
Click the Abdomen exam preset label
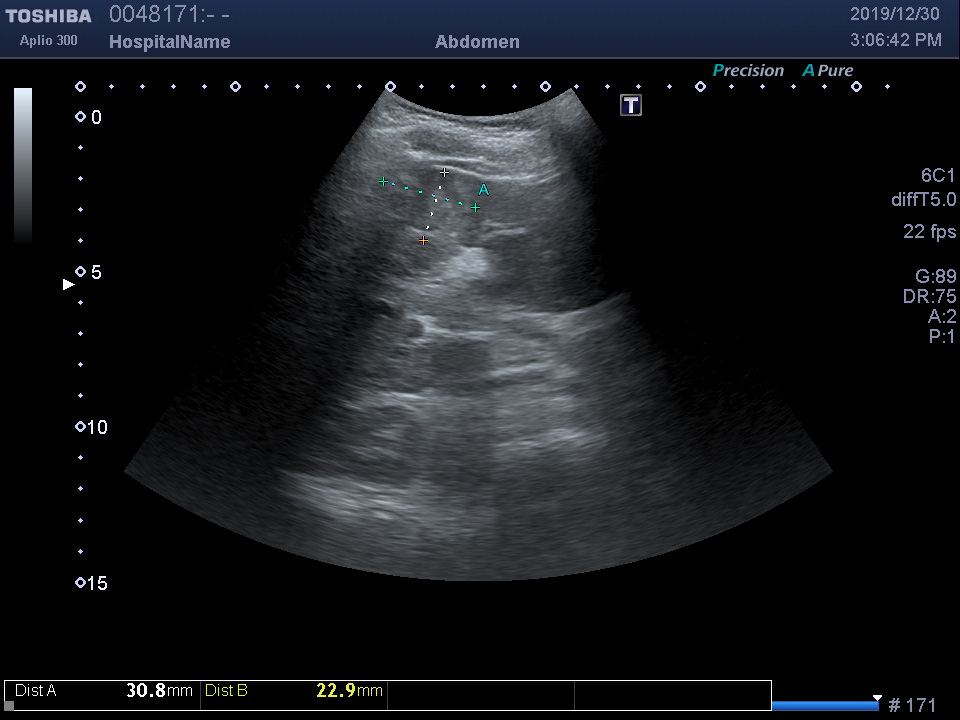coord(477,42)
